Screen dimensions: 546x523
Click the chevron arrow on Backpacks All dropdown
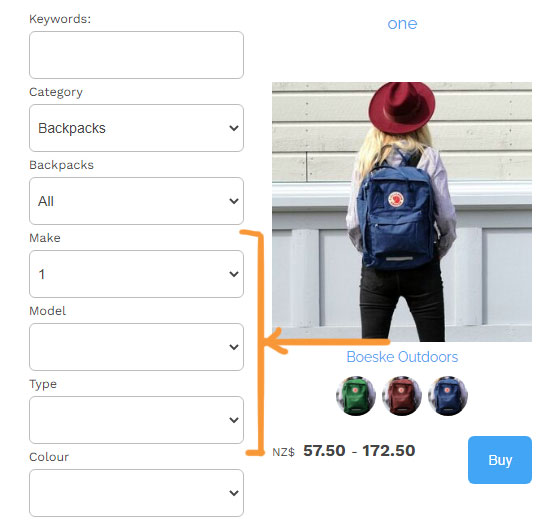pos(234,201)
